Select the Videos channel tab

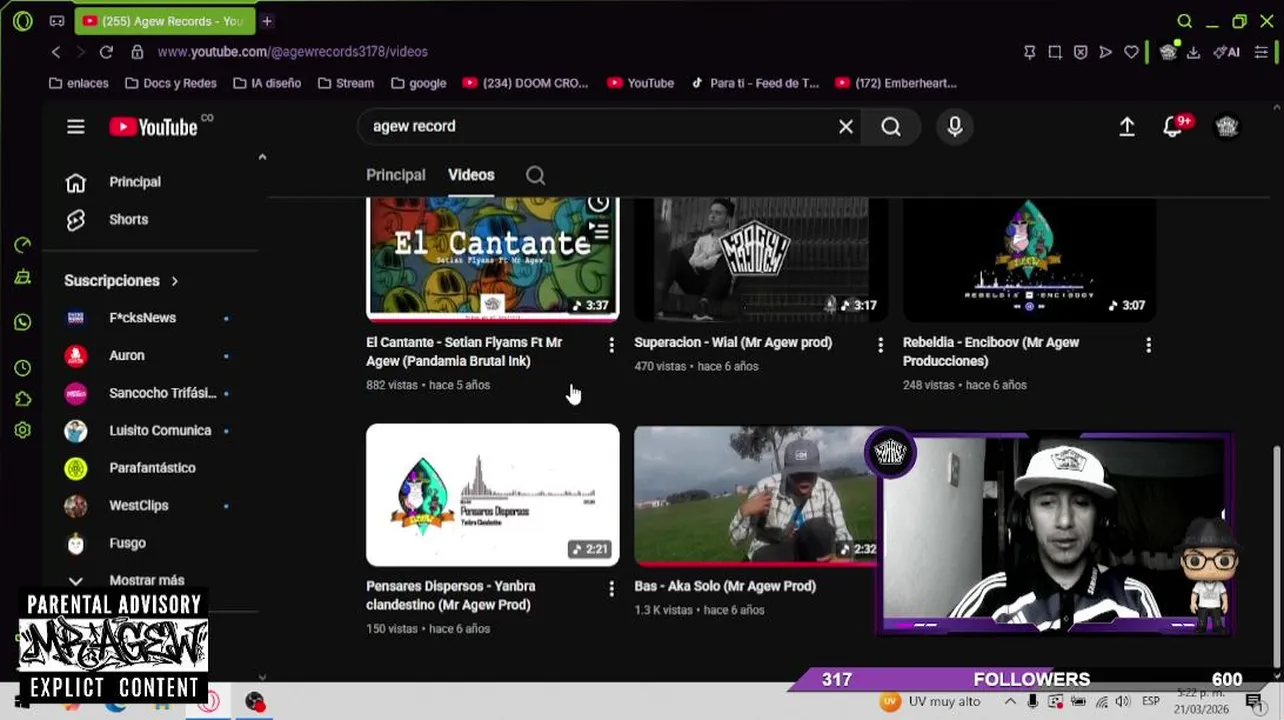pos(471,175)
